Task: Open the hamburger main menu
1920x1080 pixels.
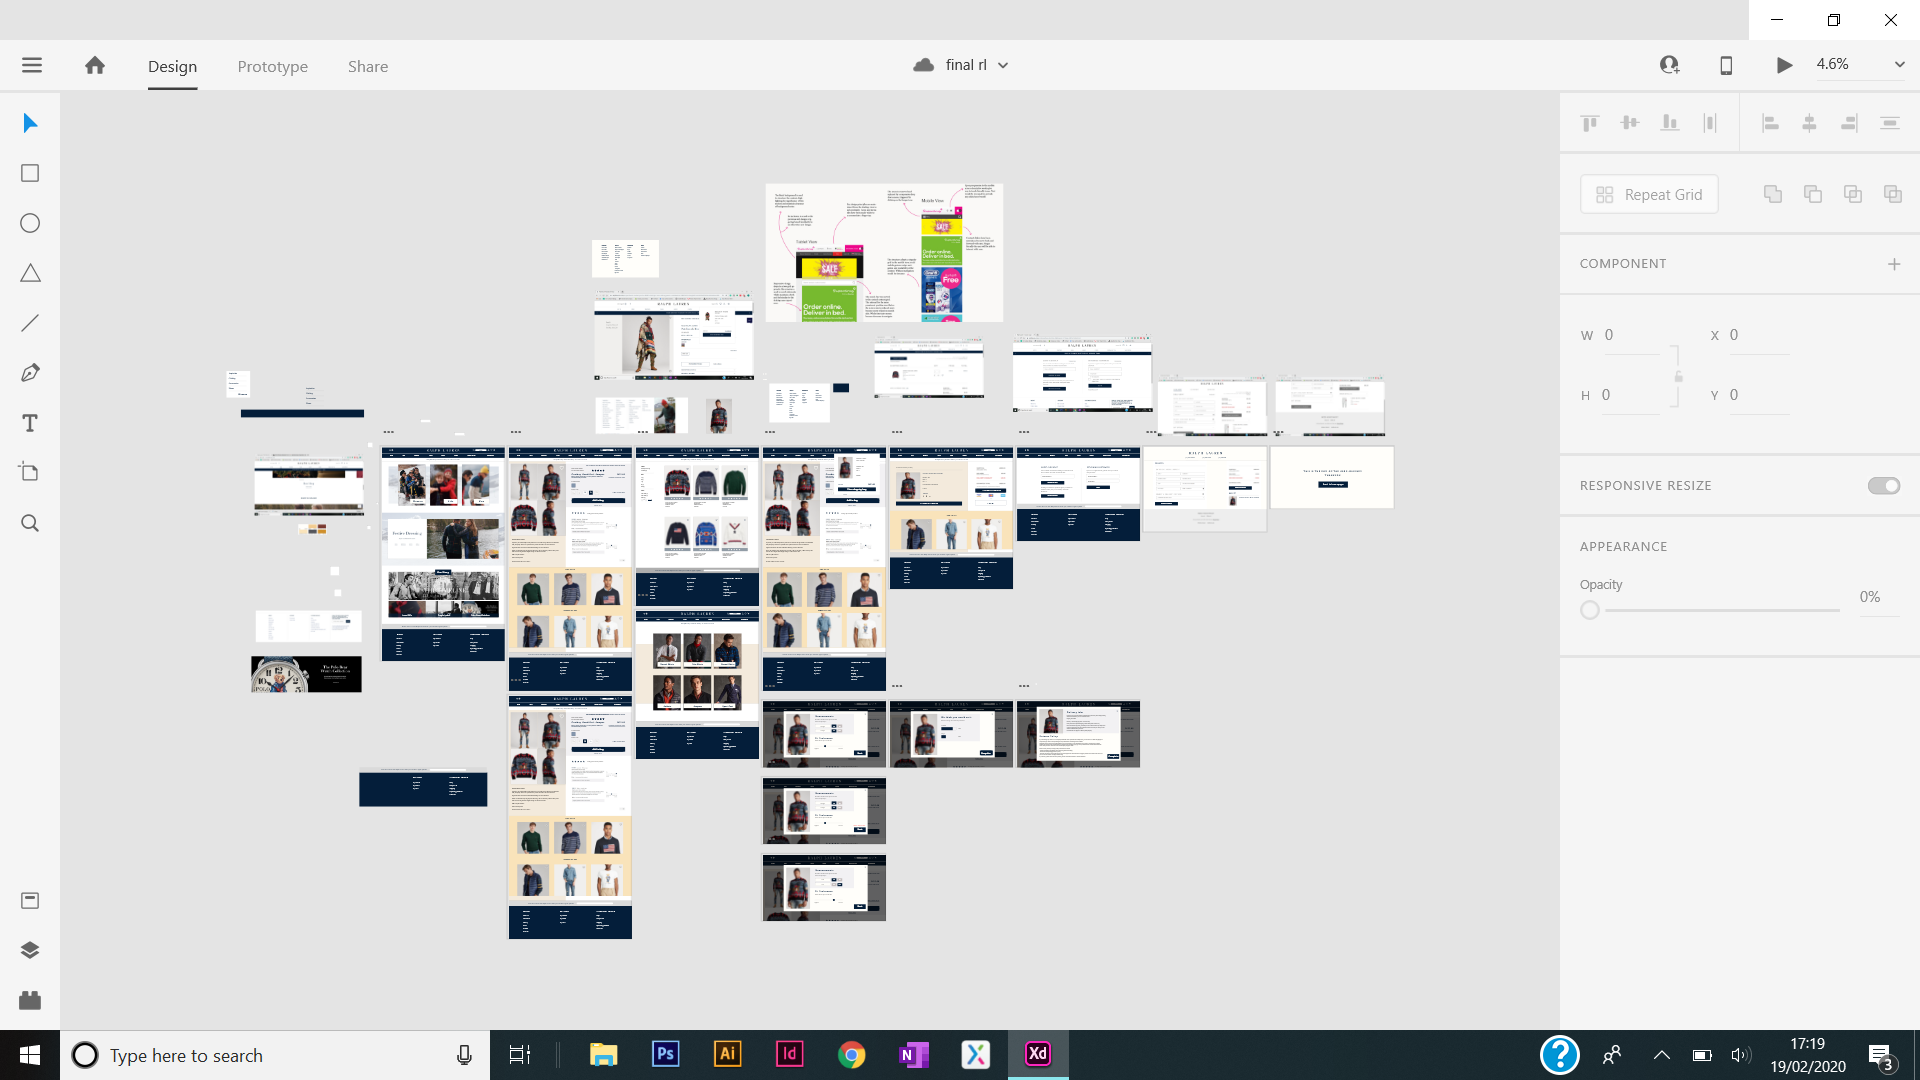Action: tap(32, 65)
